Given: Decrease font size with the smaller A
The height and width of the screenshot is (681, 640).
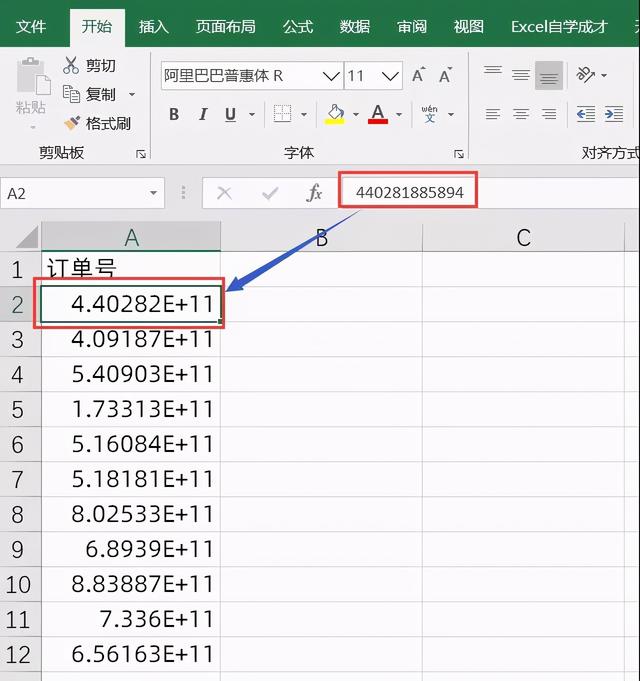Looking at the screenshot, I should point(445,75).
